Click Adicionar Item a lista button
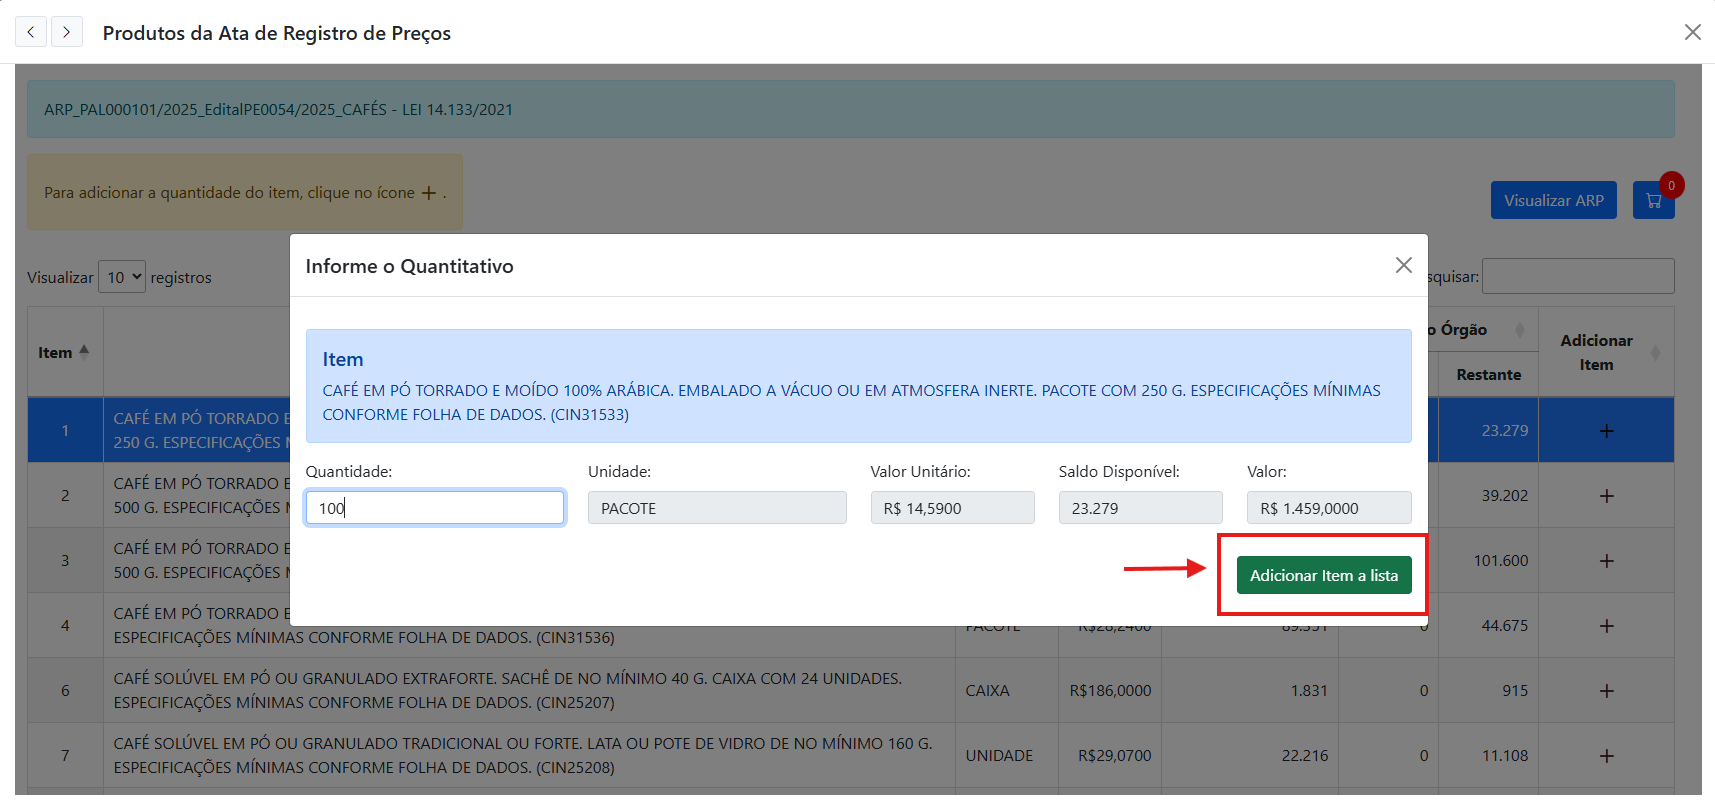Image resolution: width=1715 pixels, height=808 pixels. [1323, 575]
